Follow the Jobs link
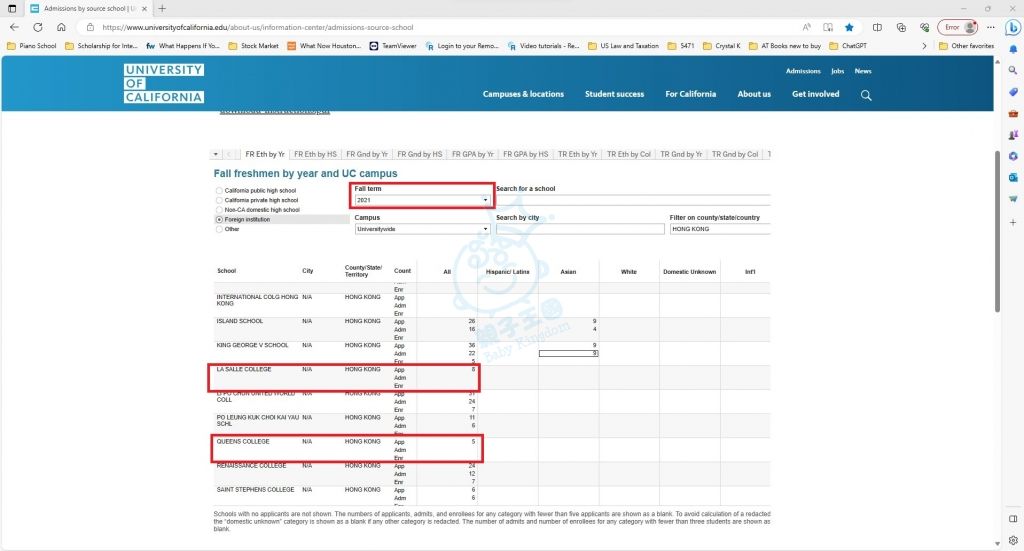 [837, 71]
